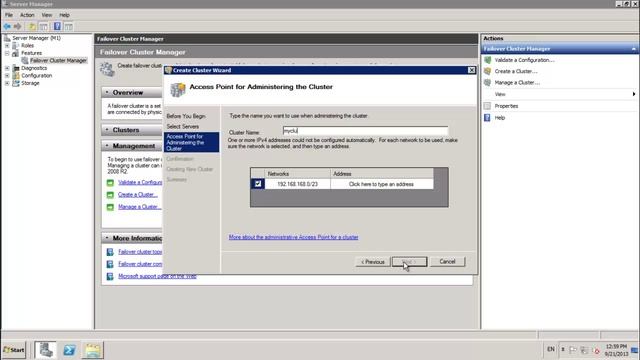Click the Address column header
This screenshot has width=640, height=360.
[x=382, y=173]
